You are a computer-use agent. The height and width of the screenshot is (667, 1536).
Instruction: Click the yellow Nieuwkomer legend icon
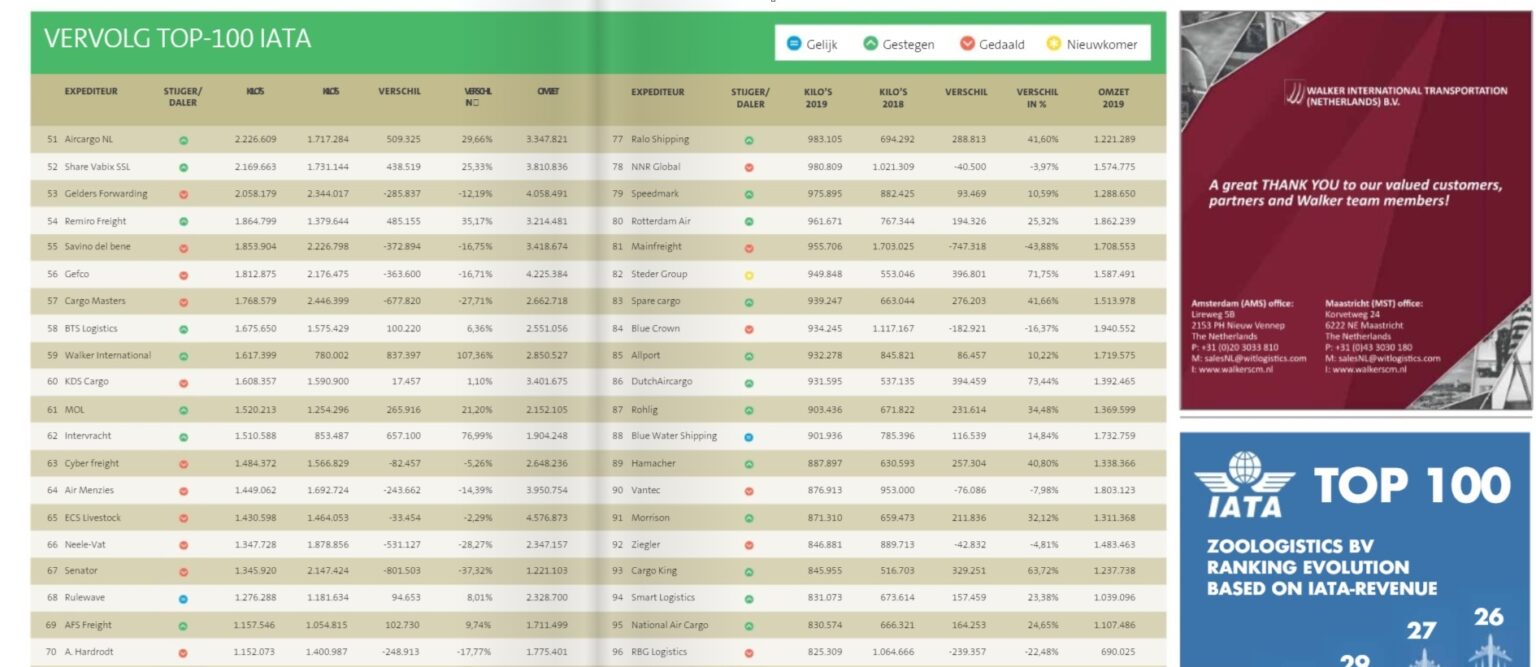point(1054,44)
